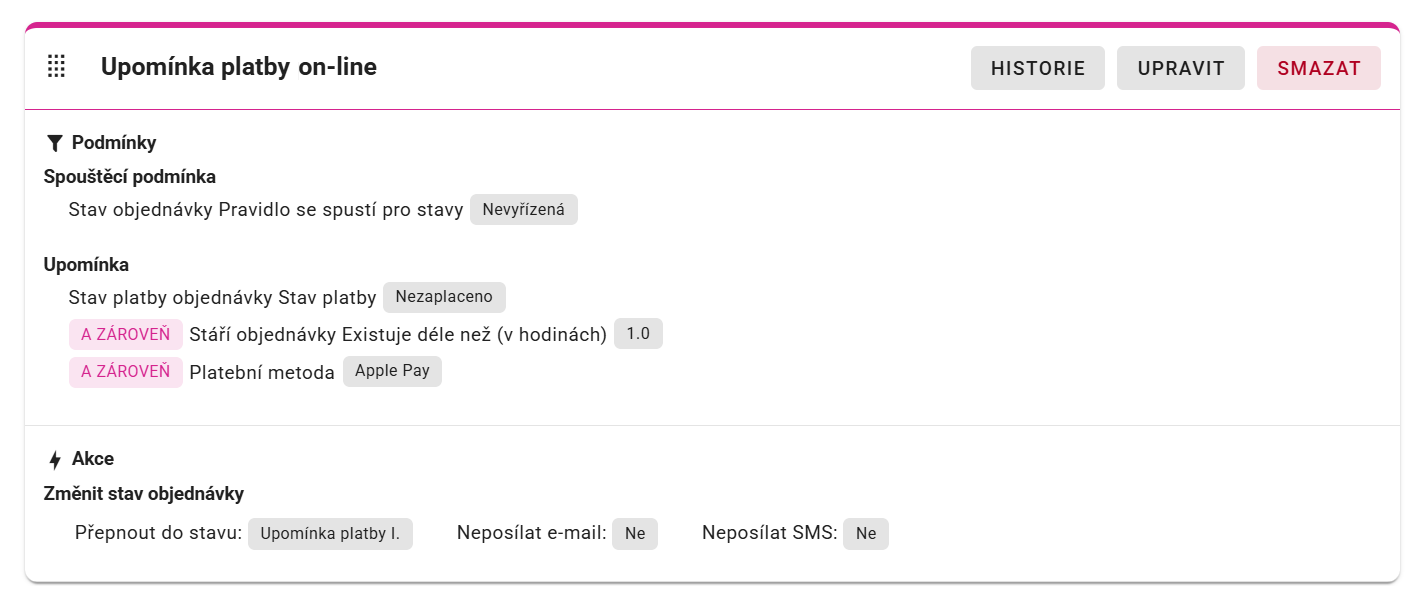The height and width of the screenshot is (606, 1425).
Task: Click the Ne chip for Neposílat e-mail
Action: pos(635,534)
